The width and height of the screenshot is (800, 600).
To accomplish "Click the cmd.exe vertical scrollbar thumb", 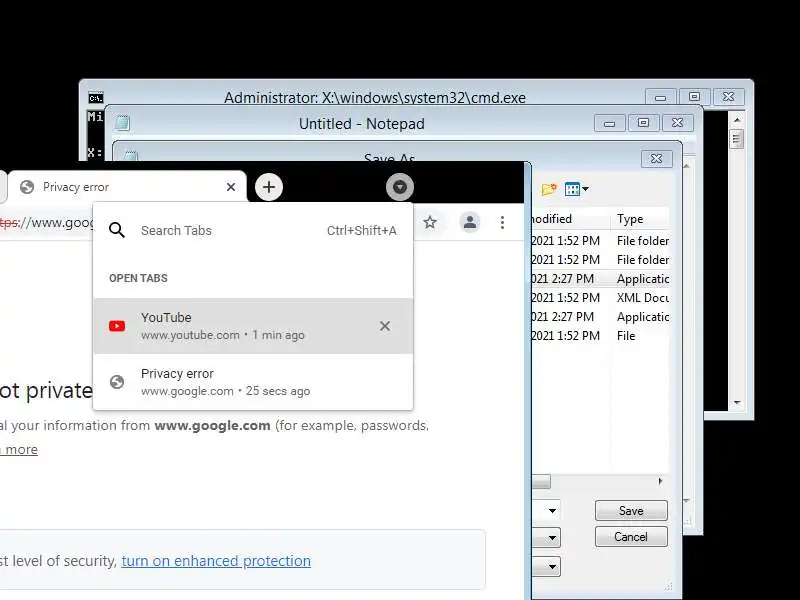I will coord(737,138).
